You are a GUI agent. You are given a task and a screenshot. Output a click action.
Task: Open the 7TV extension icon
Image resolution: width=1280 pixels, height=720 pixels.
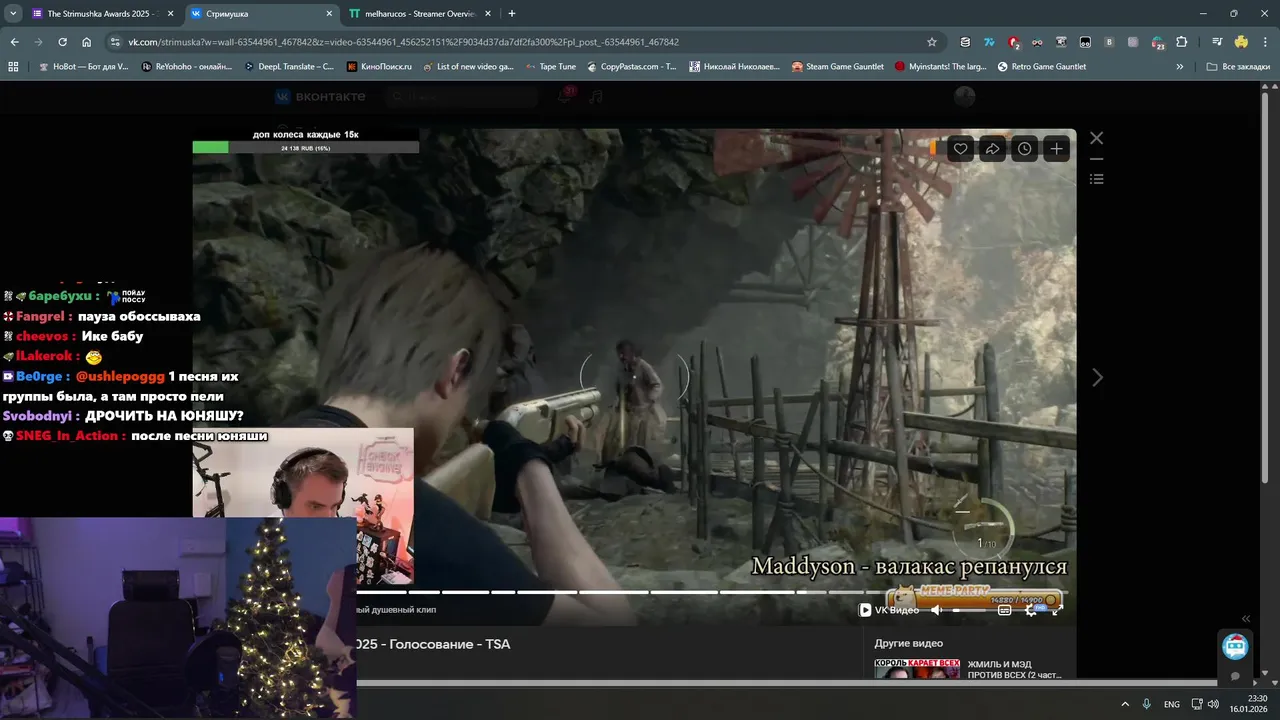coord(989,42)
